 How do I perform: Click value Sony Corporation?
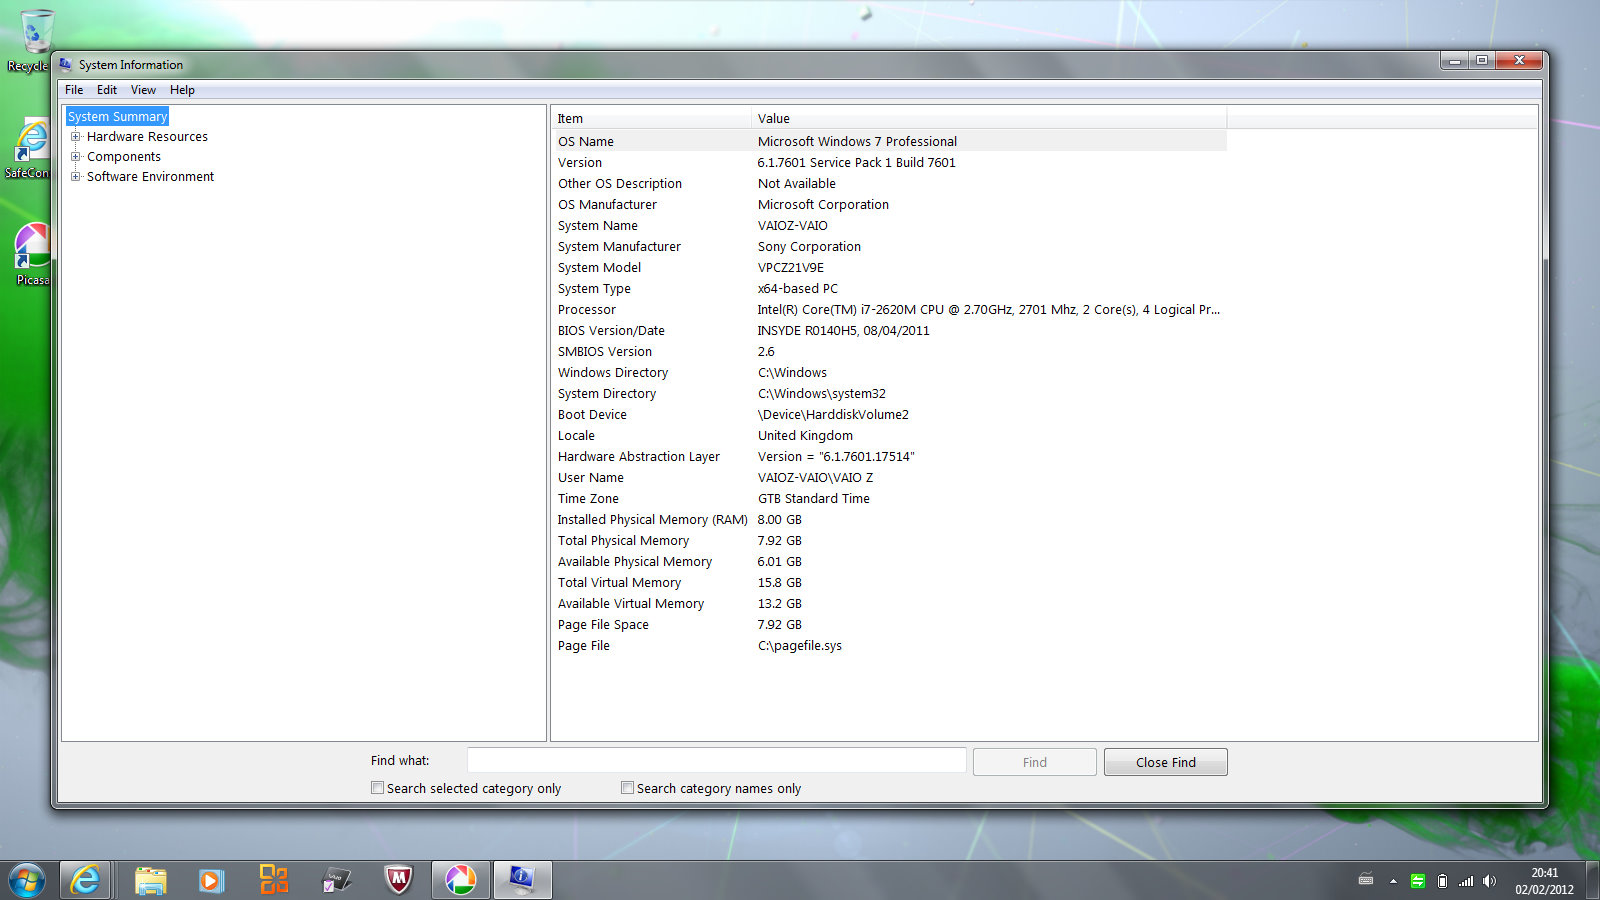coord(809,246)
